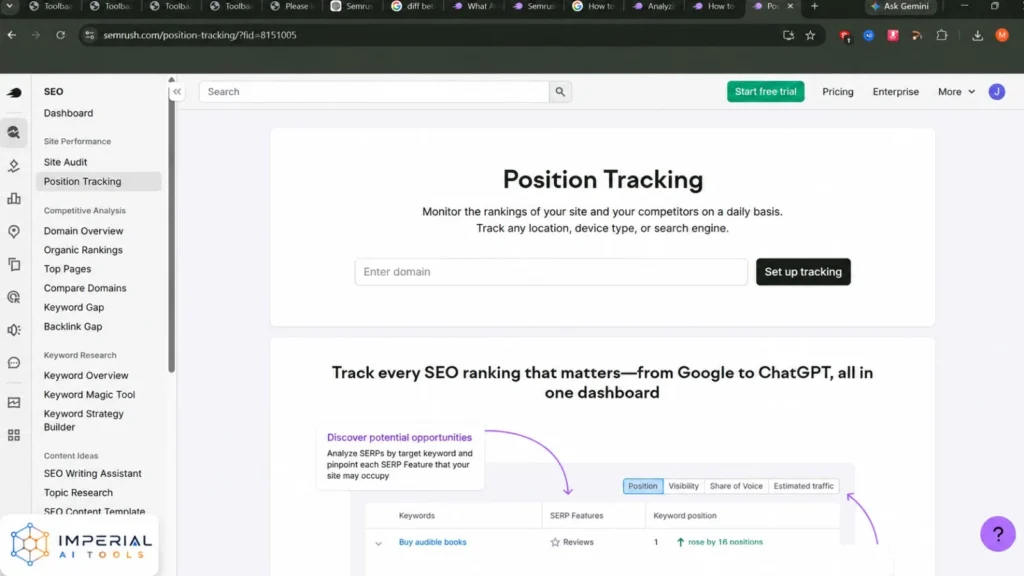Image resolution: width=1024 pixels, height=576 pixels.
Task: Select the SEO toolkit sidebar icon
Action: point(14,133)
